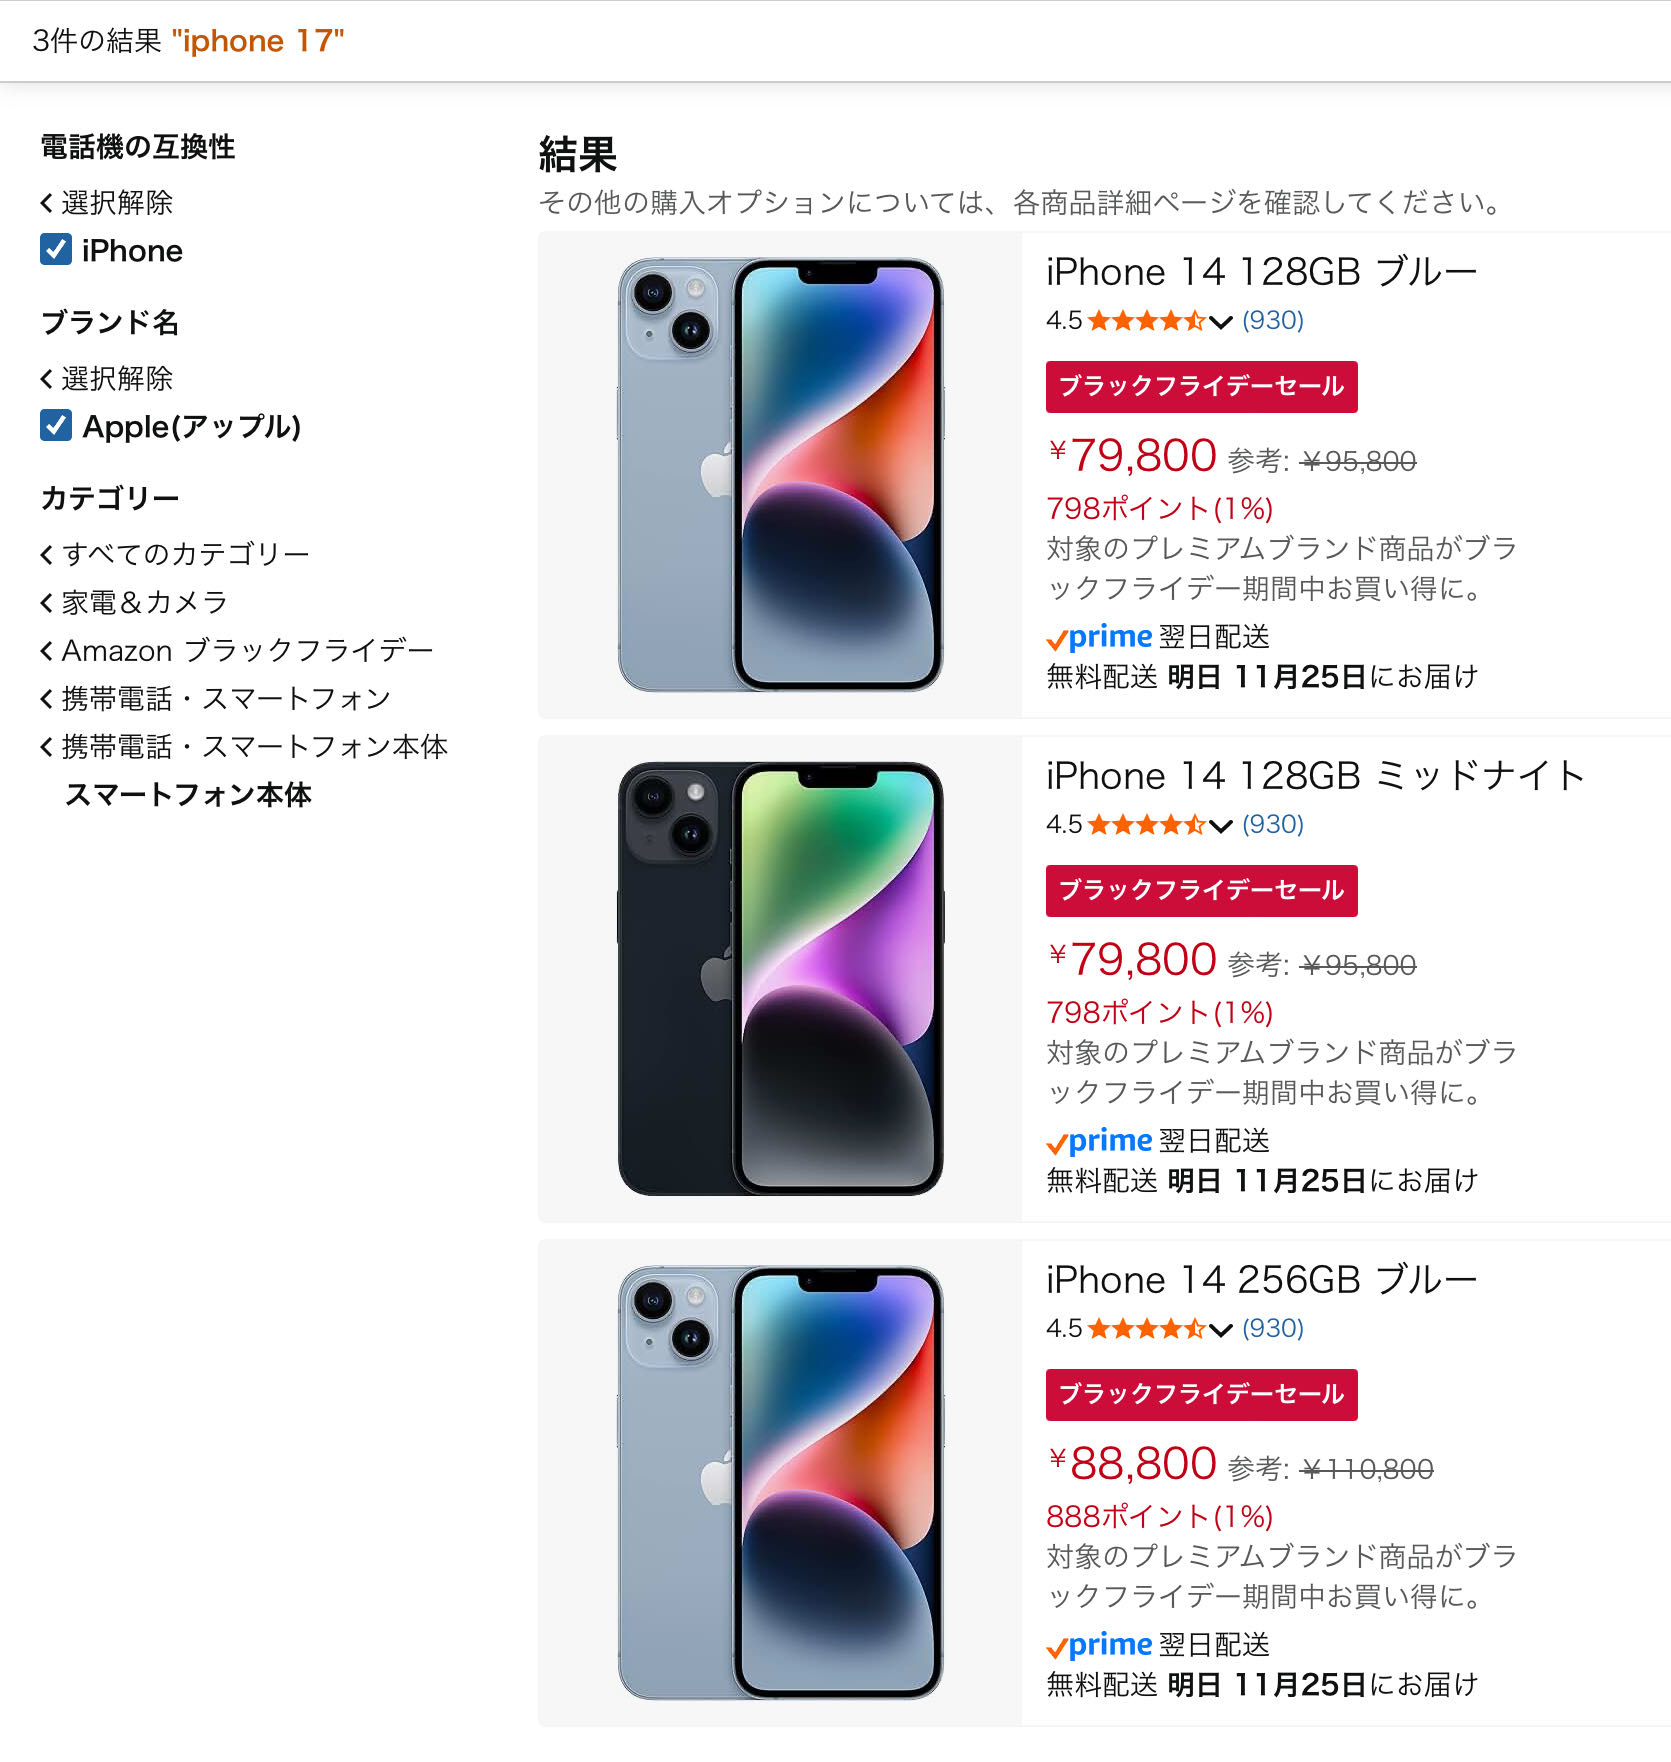Viewport: 1671px width, 1762px height.
Task: Open 家電＆カメラ category
Action: point(134,601)
